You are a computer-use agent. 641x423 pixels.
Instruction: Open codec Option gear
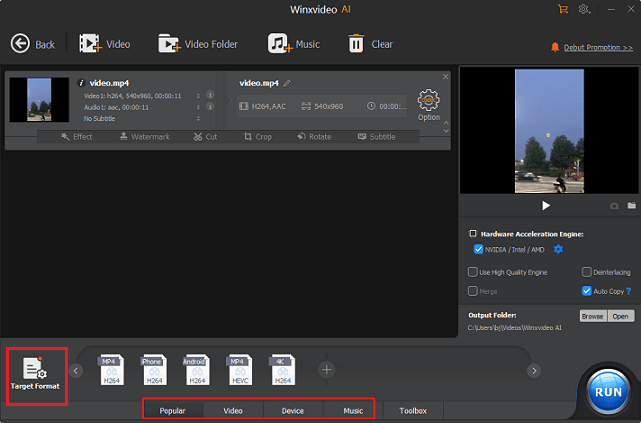coord(428,105)
